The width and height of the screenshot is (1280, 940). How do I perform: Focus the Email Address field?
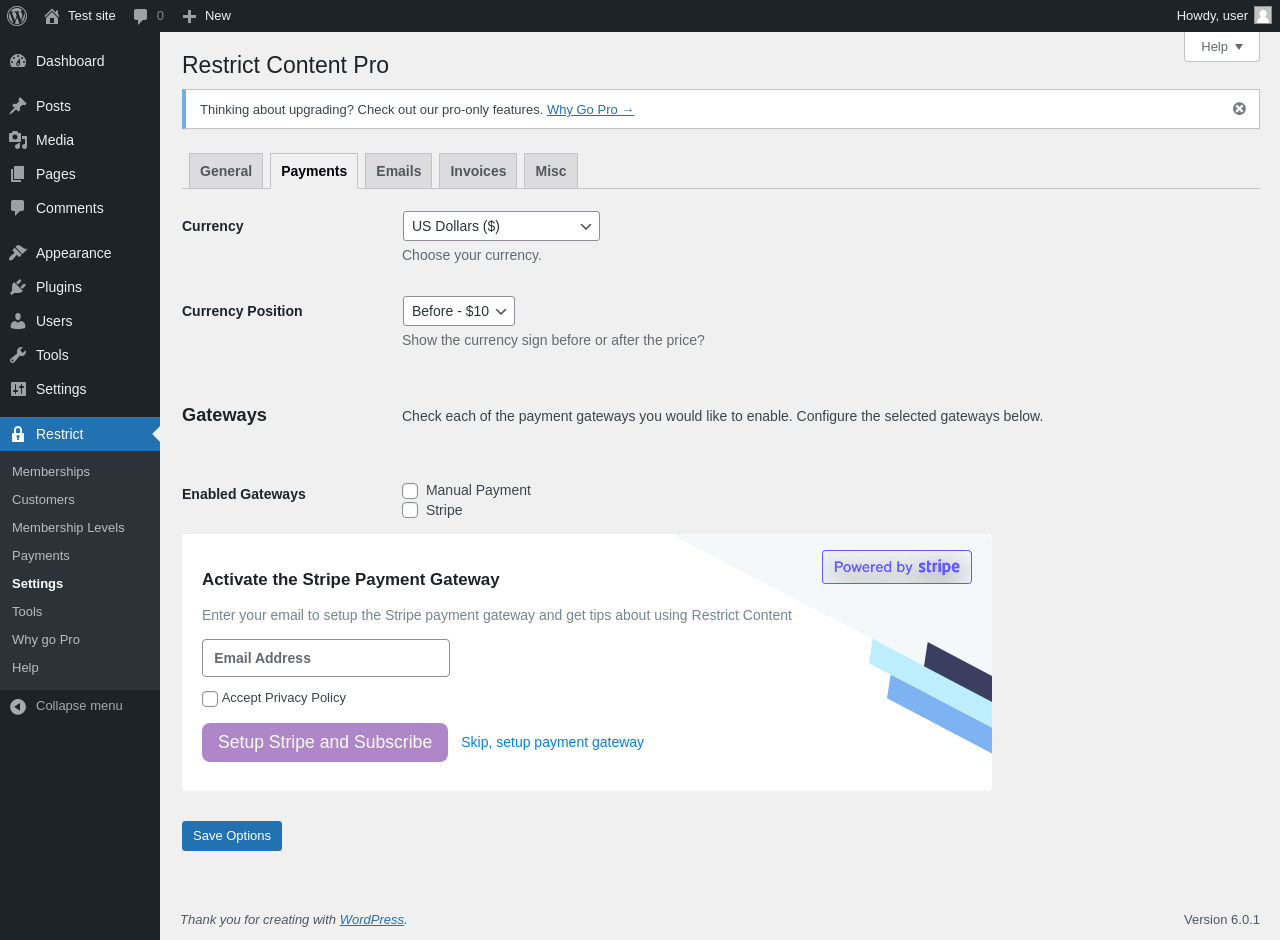click(x=326, y=658)
